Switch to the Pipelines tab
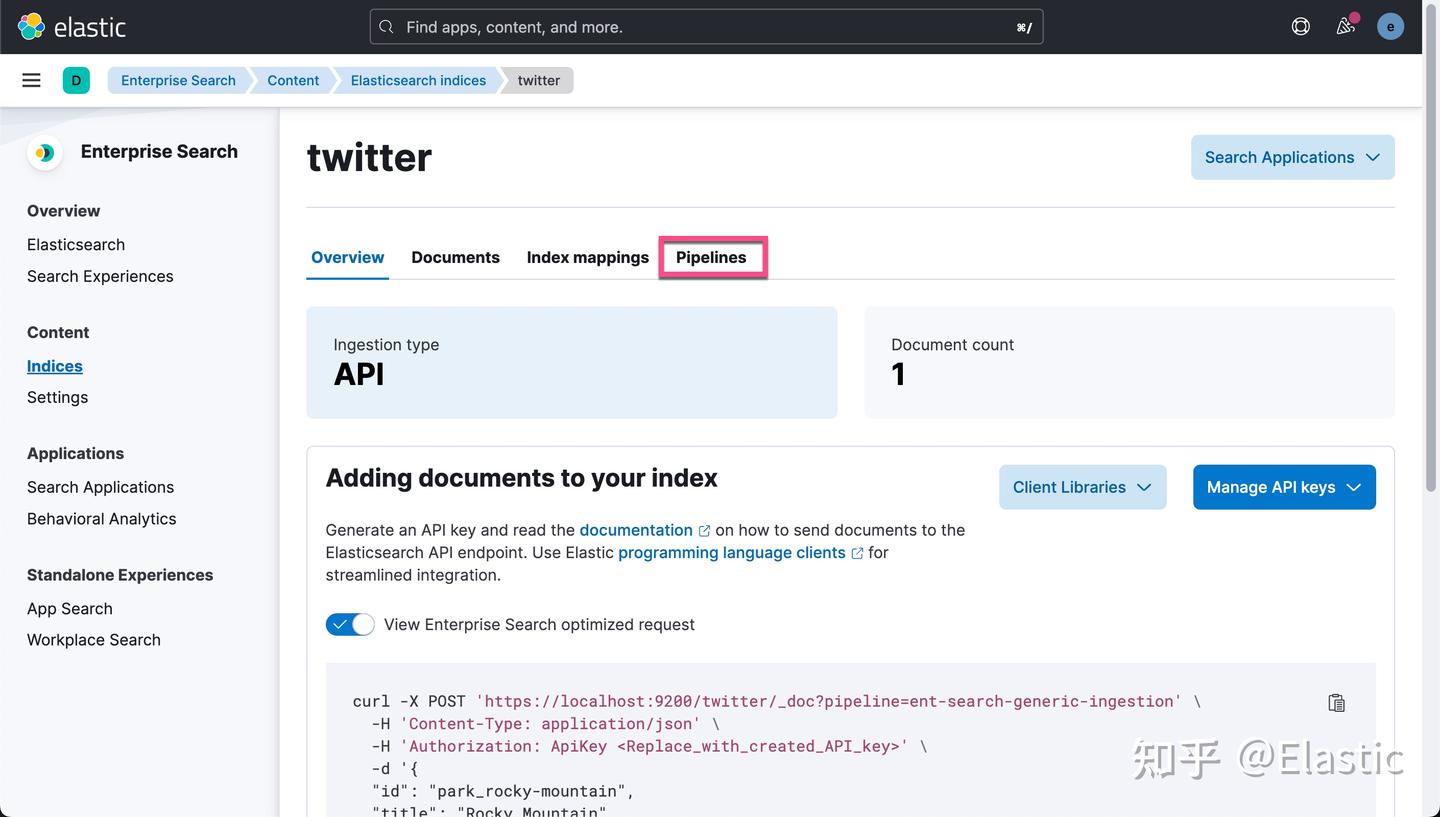The height and width of the screenshot is (817, 1440). pyautogui.click(x=712, y=257)
